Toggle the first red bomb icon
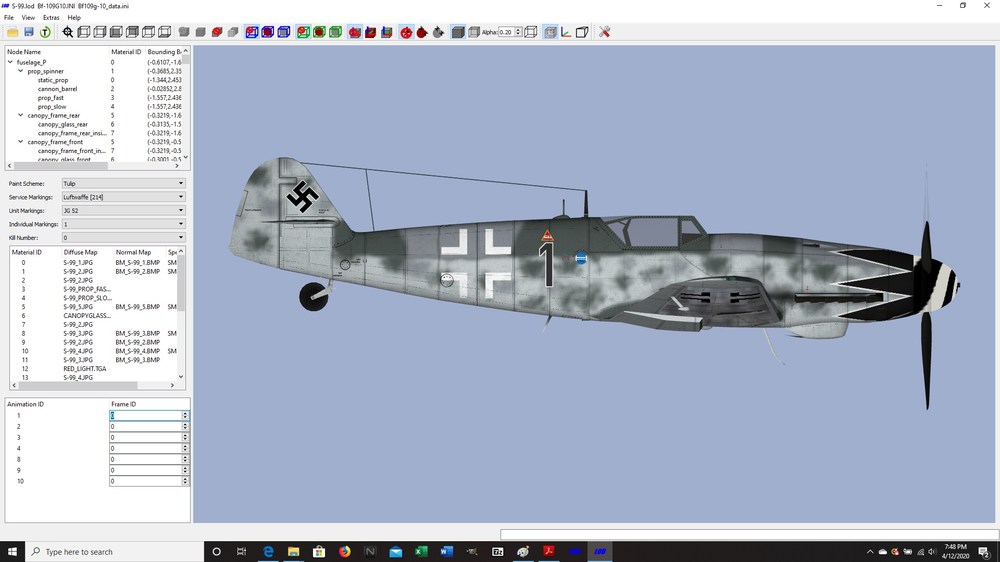The height and width of the screenshot is (562, 1000). click(406, 32)
